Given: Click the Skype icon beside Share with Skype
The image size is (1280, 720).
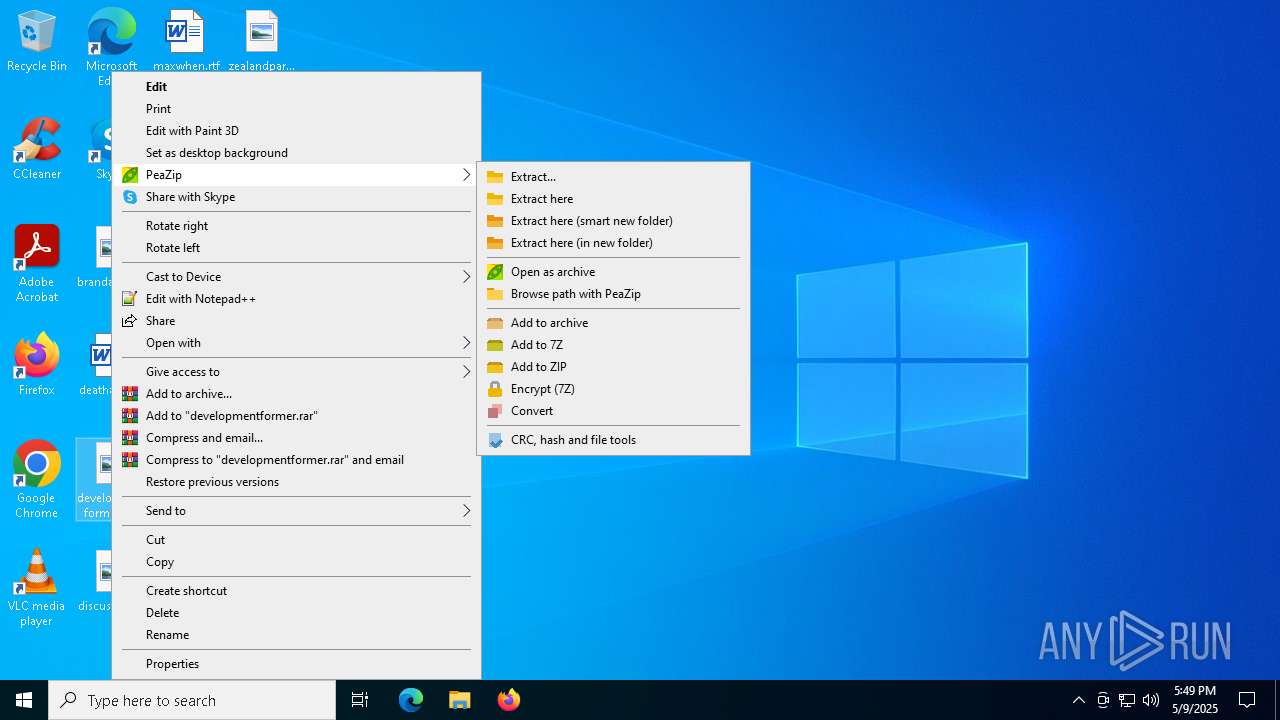Looking at the screenshot, I should coord(130,197).
